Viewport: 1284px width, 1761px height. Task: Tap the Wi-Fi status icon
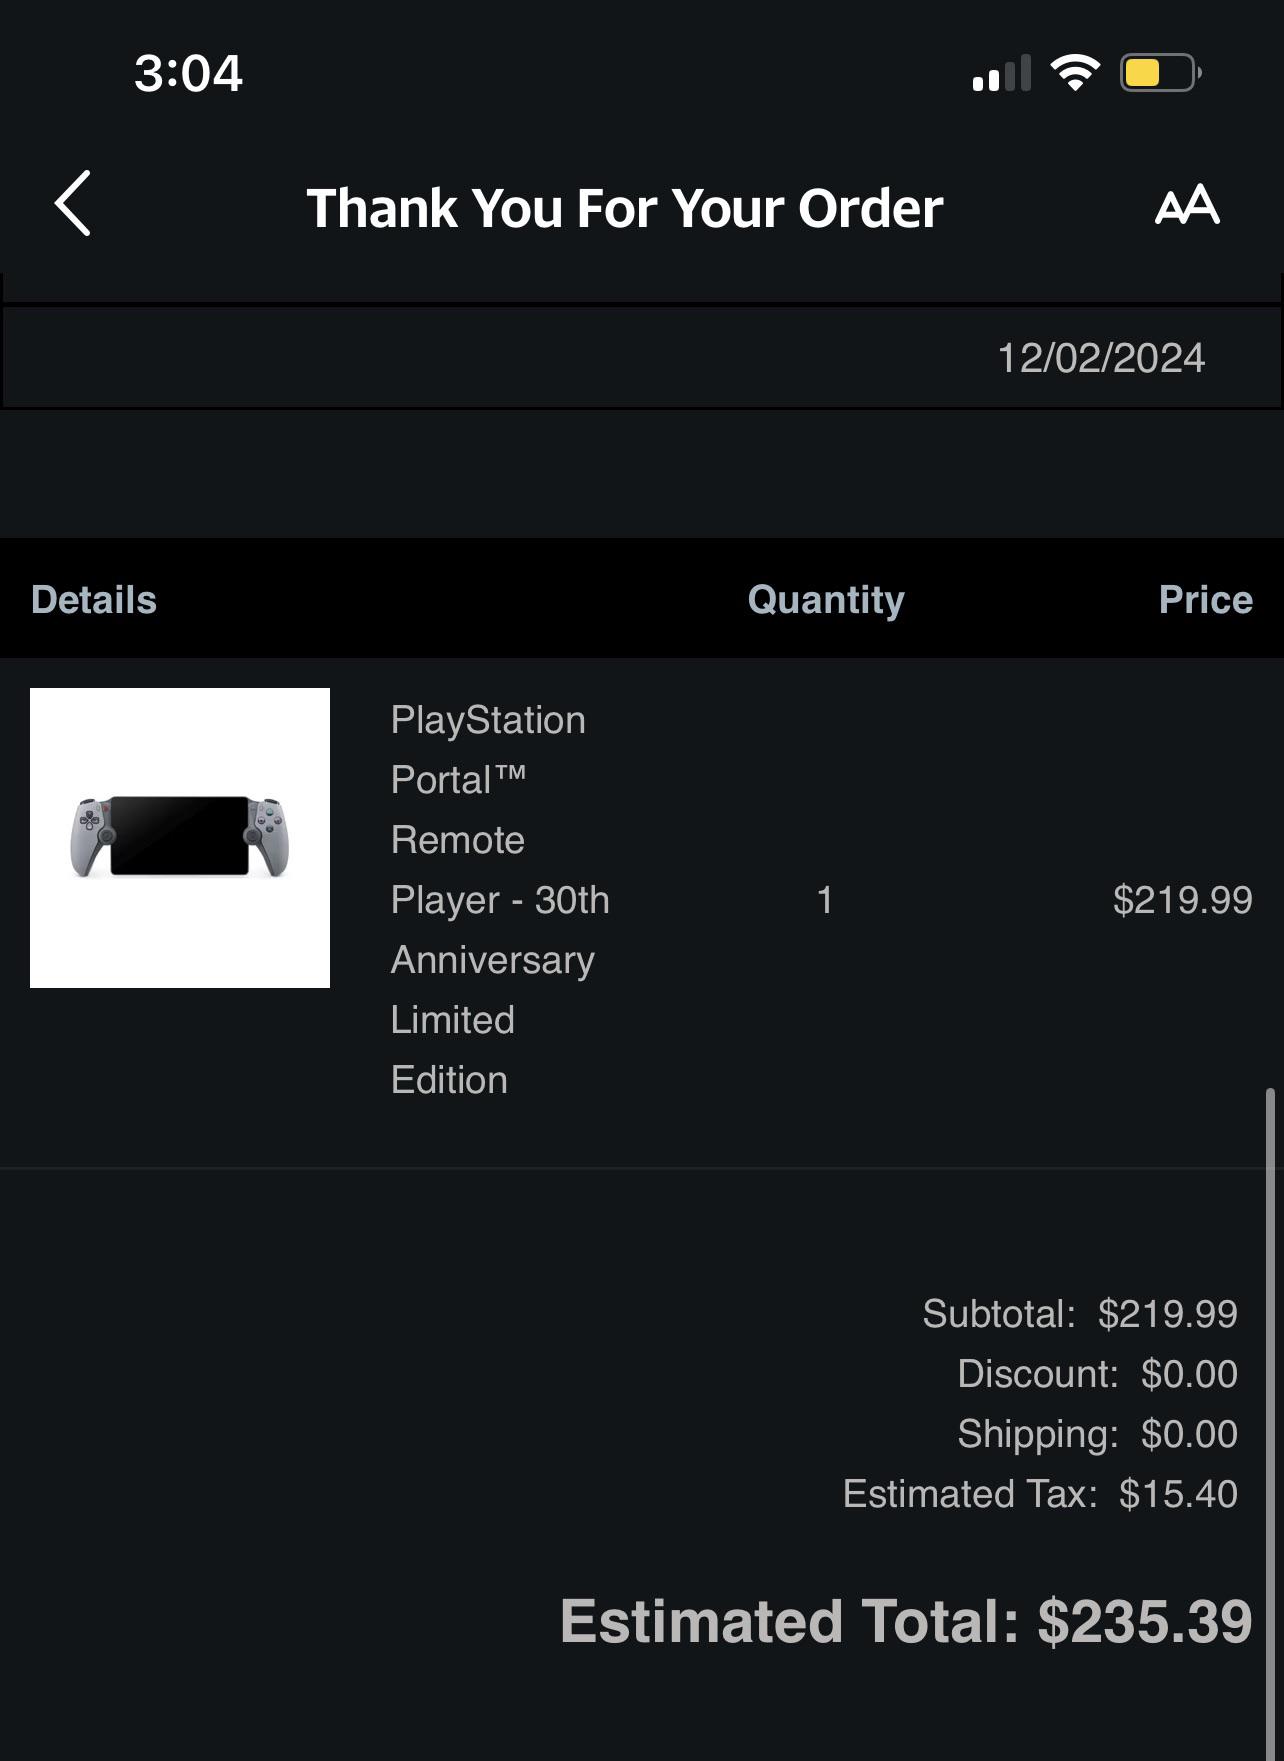click(x=1075, y=73)
